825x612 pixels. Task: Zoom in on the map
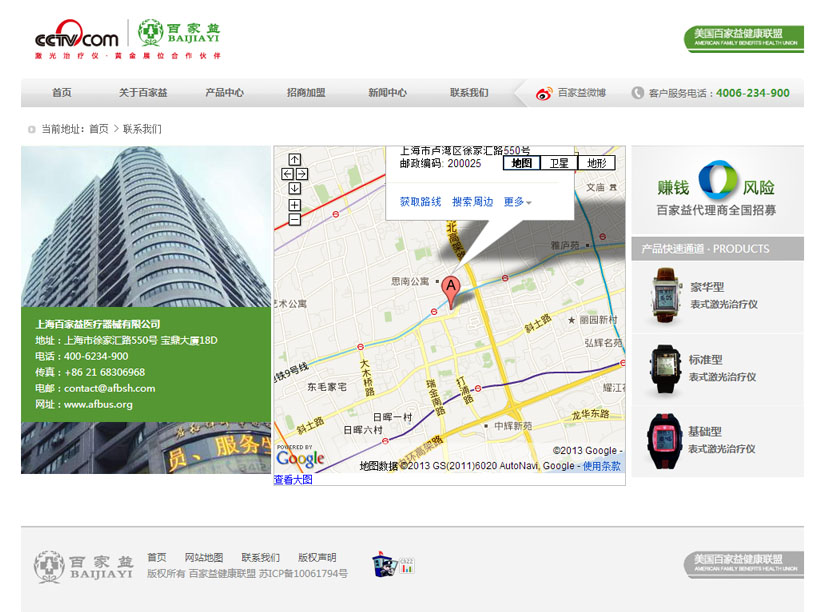pos(295,205)
